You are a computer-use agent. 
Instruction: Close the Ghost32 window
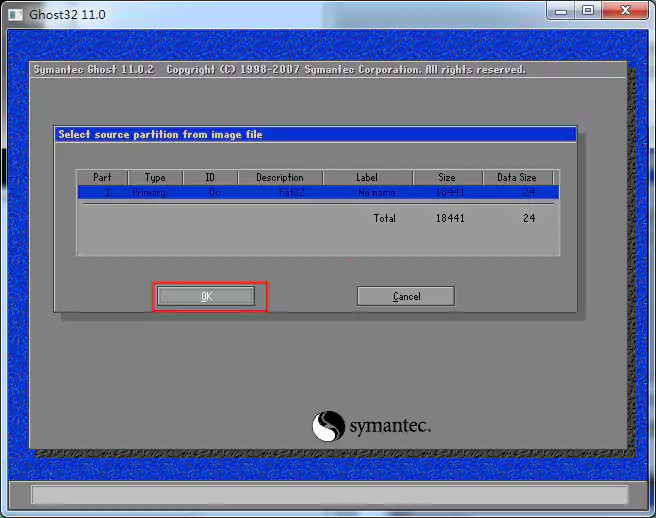626,11
